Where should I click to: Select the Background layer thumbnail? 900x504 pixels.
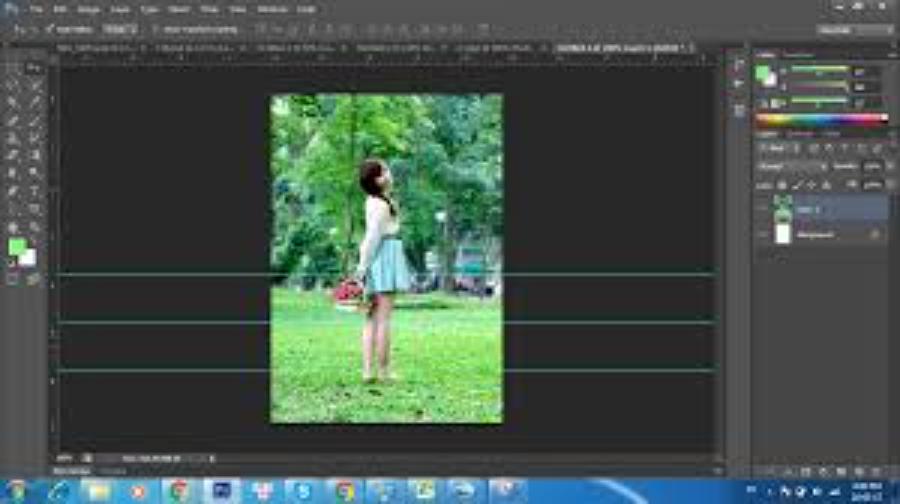[783, 233]
